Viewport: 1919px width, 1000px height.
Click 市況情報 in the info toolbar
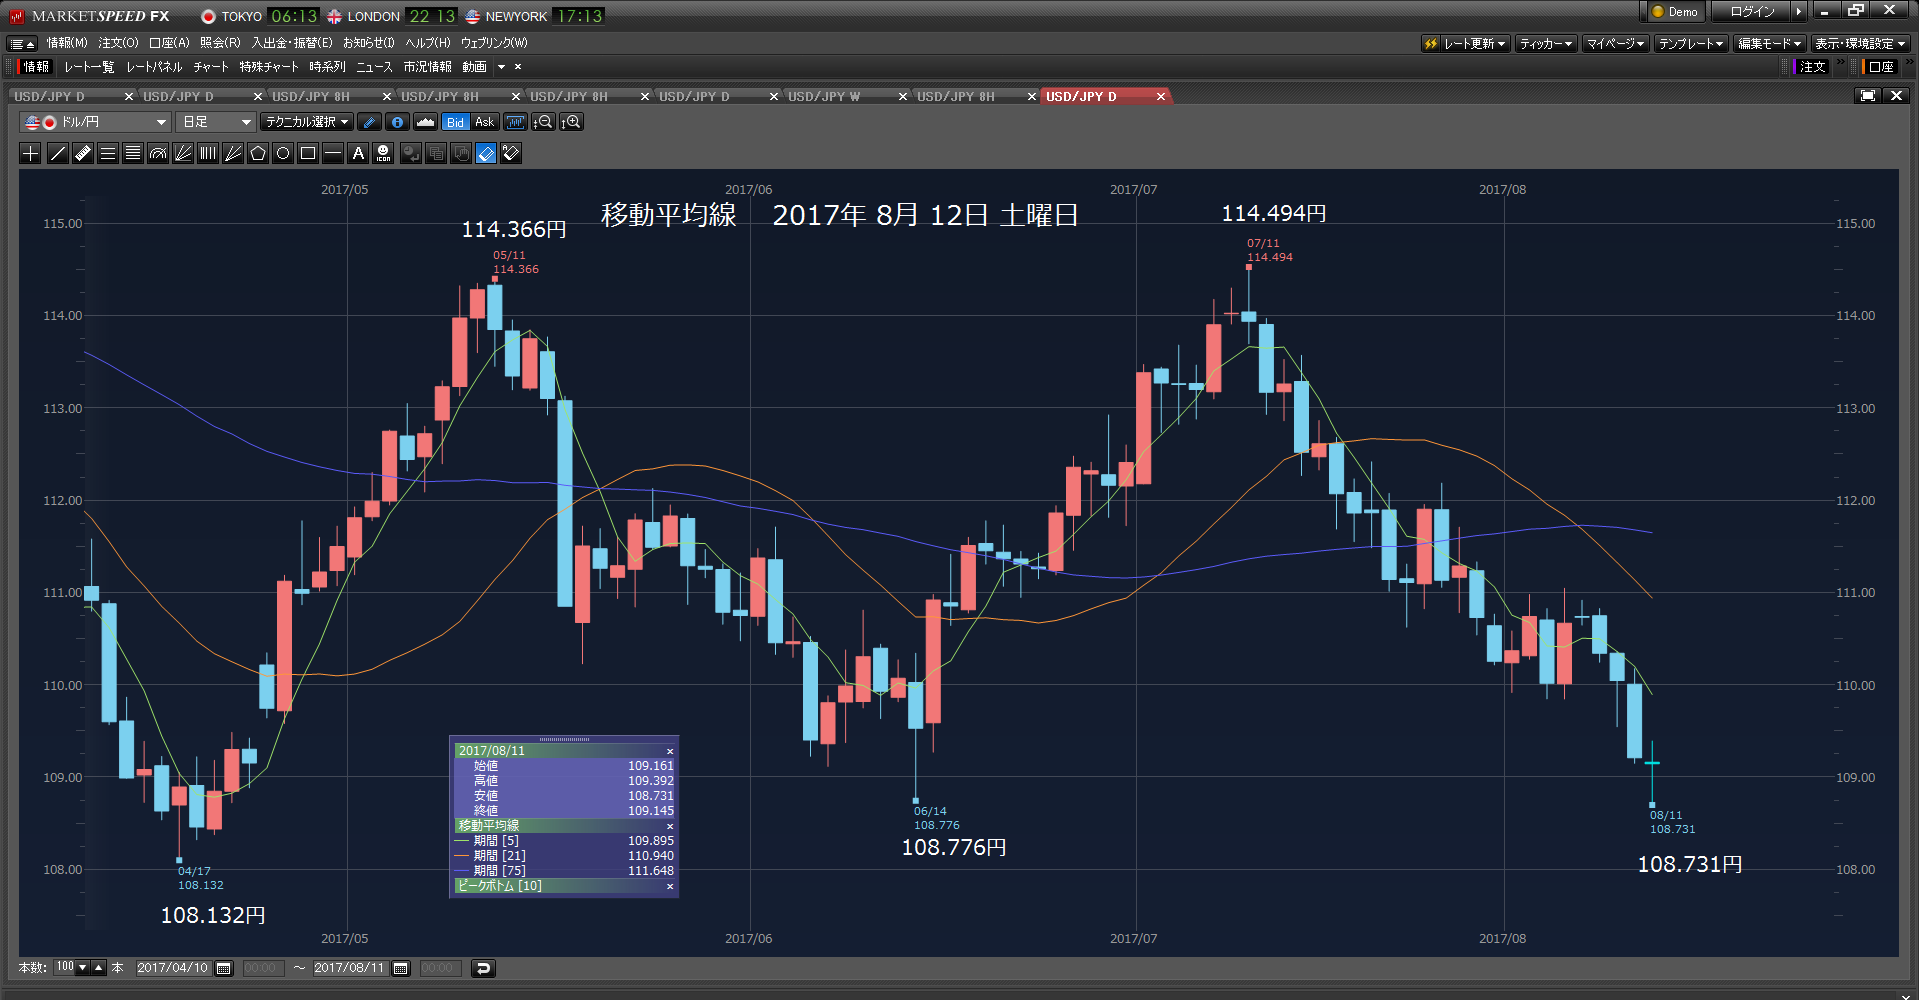click(x=427, y=67)
